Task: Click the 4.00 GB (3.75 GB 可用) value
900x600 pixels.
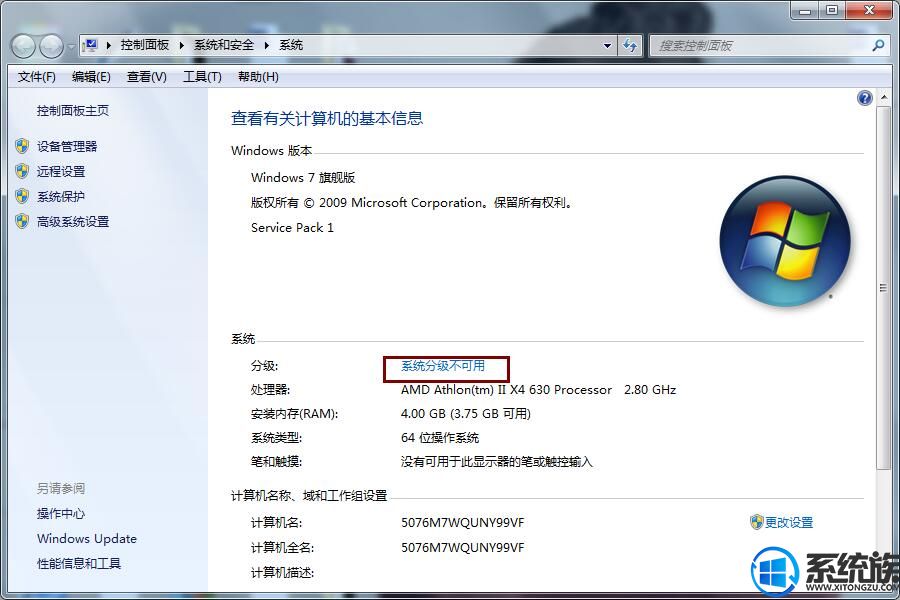Action: (465, 413)
